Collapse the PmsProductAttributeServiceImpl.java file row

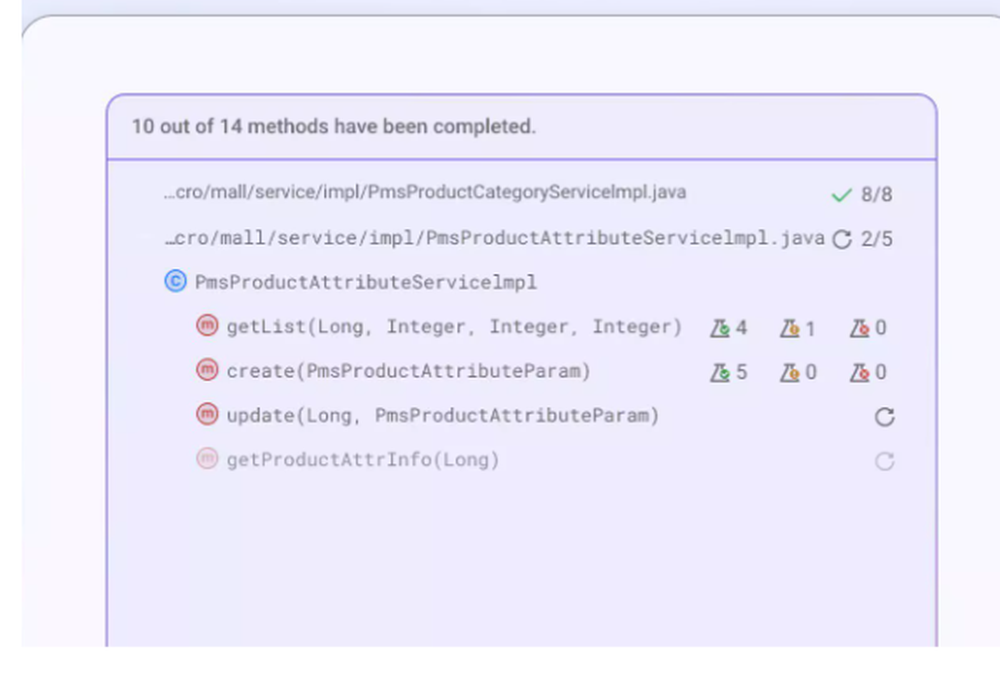tap(494, 238)
